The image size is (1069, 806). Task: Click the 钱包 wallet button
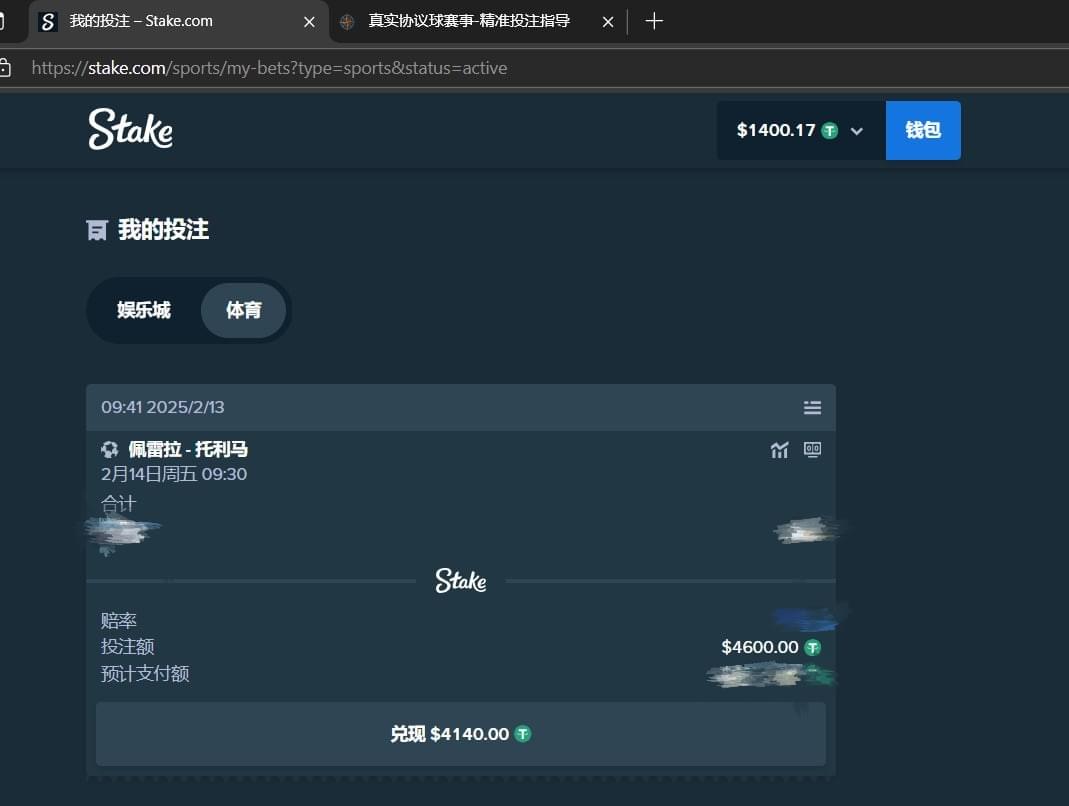tap(923, 130)
